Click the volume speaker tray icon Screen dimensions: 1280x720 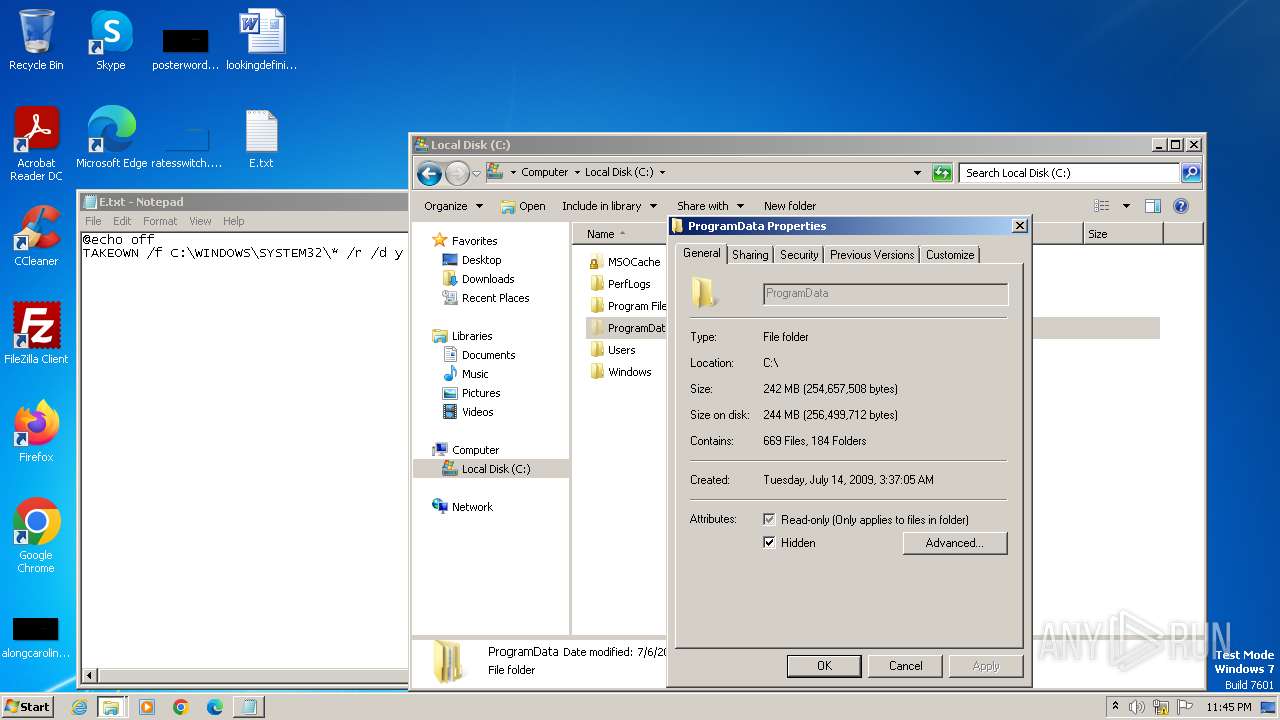[x=1137, y=707]
